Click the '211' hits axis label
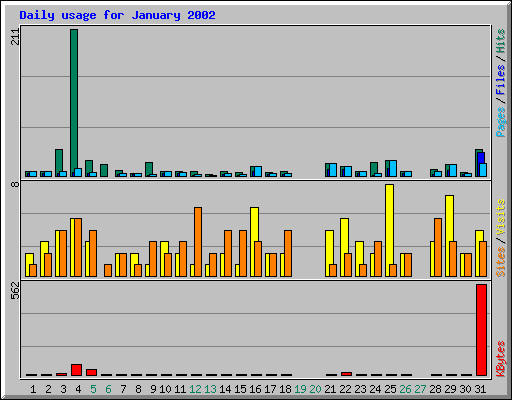512x400 pixels. 15,37
